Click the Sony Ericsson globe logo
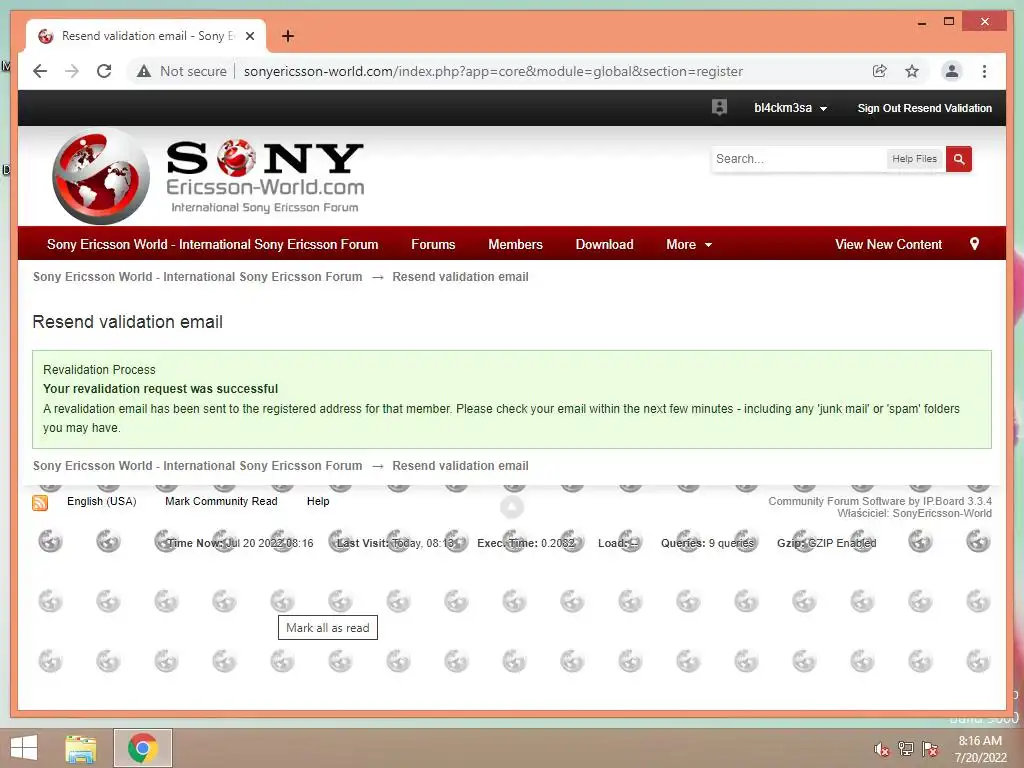Image resolution: width=1024 pixels, height=768 pixels. click(101, 176)
